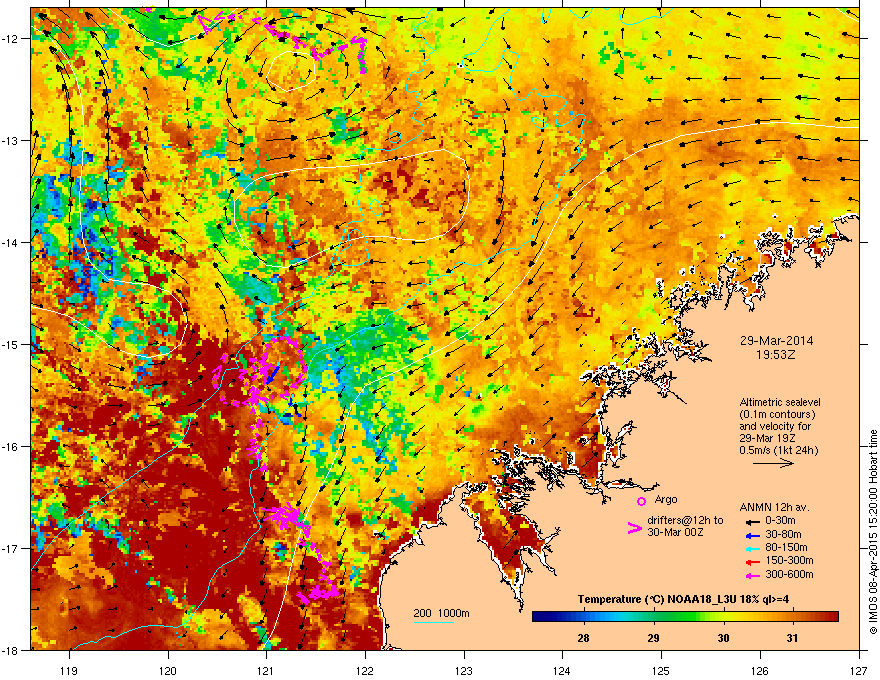Image resolution: width=880 pixels, height=680 pixels.
Task: Click the 80-150m depth label
Action: point(786,548)
